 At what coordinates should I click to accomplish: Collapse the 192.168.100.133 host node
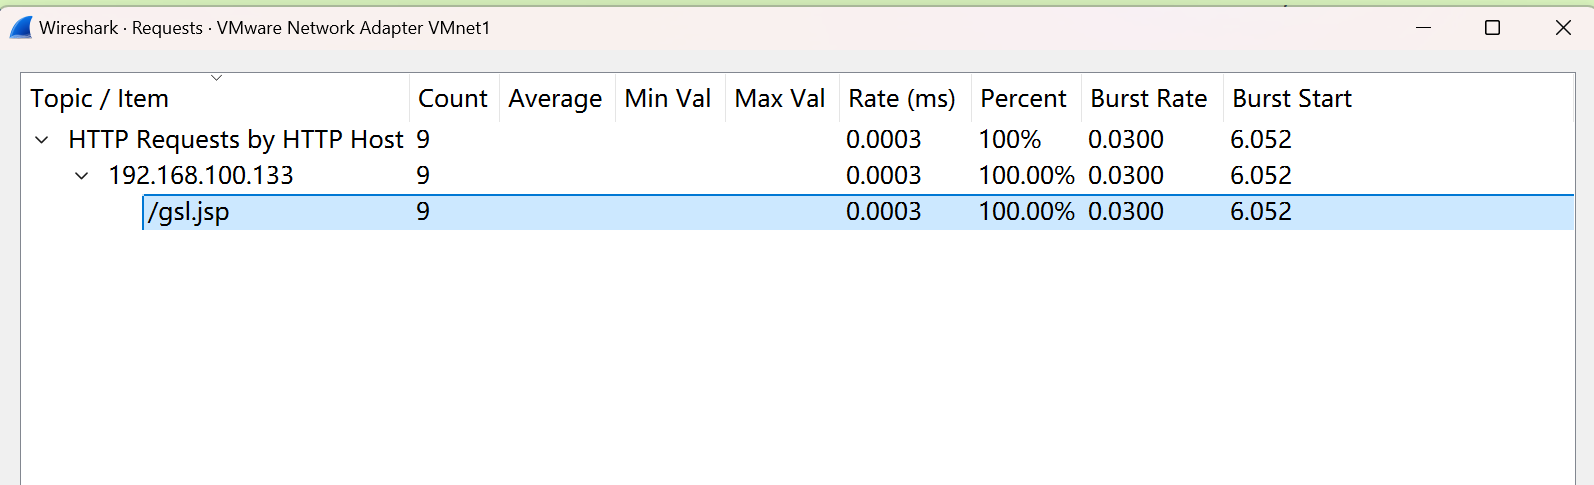[x=82, y=176]
